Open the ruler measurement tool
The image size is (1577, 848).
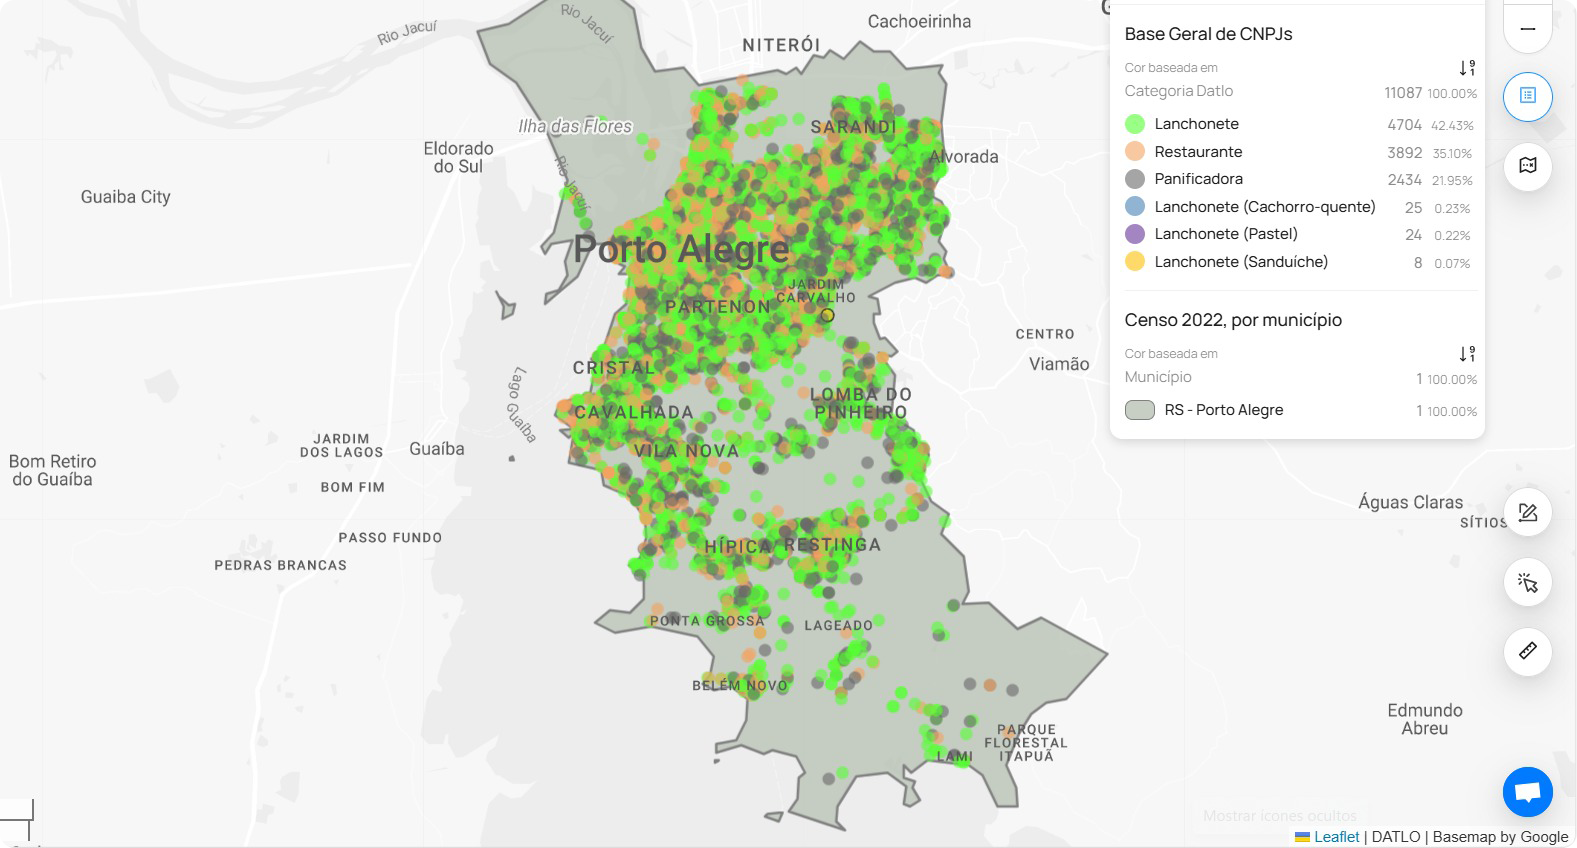pos(1527,651)
